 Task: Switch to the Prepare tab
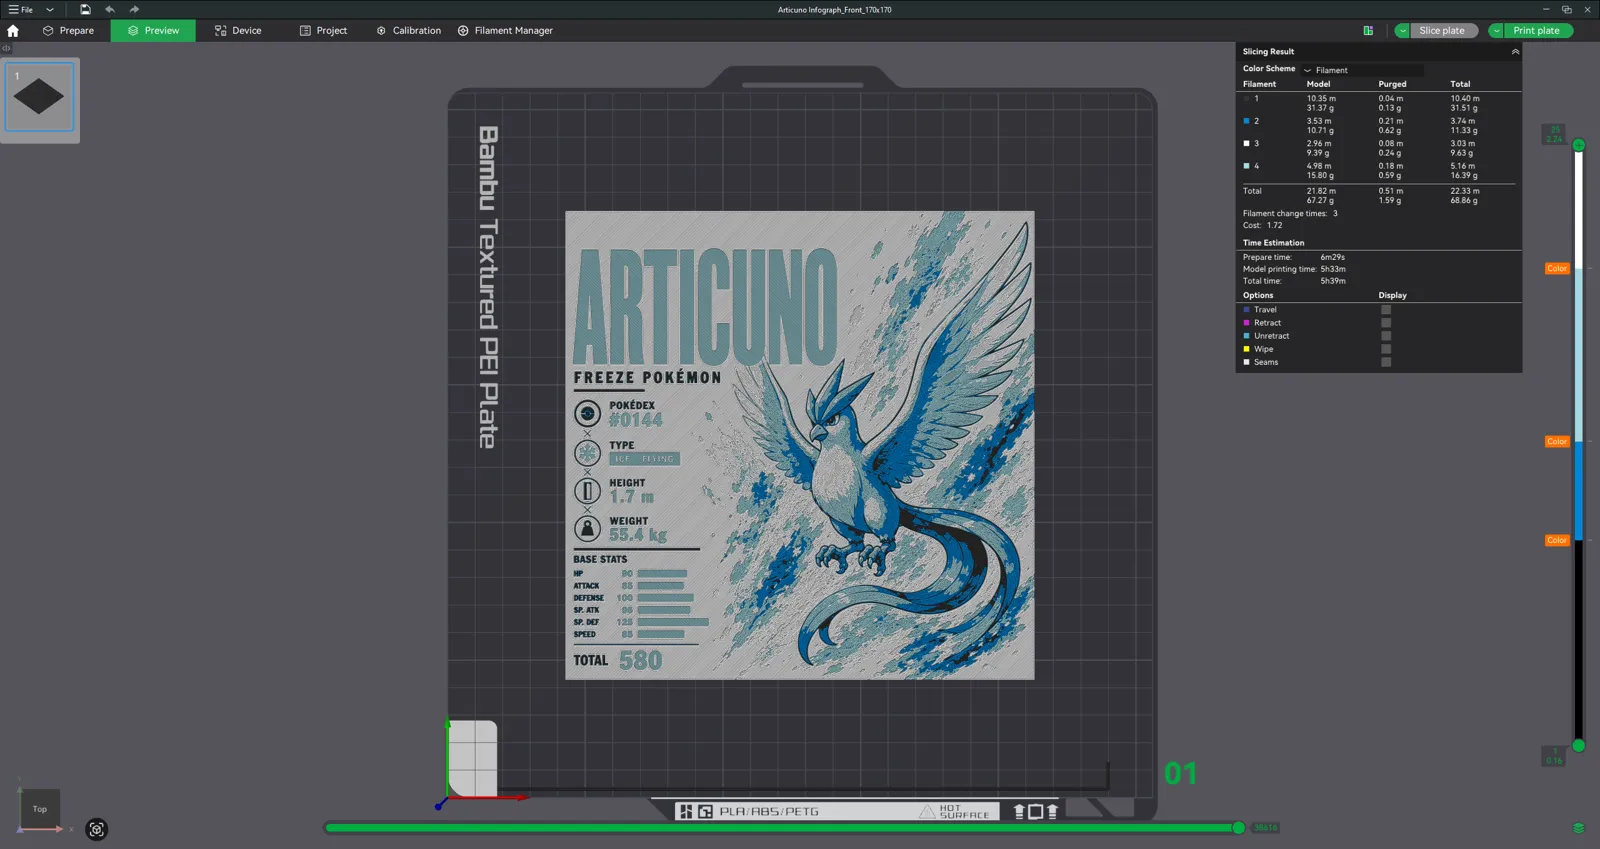68,31
